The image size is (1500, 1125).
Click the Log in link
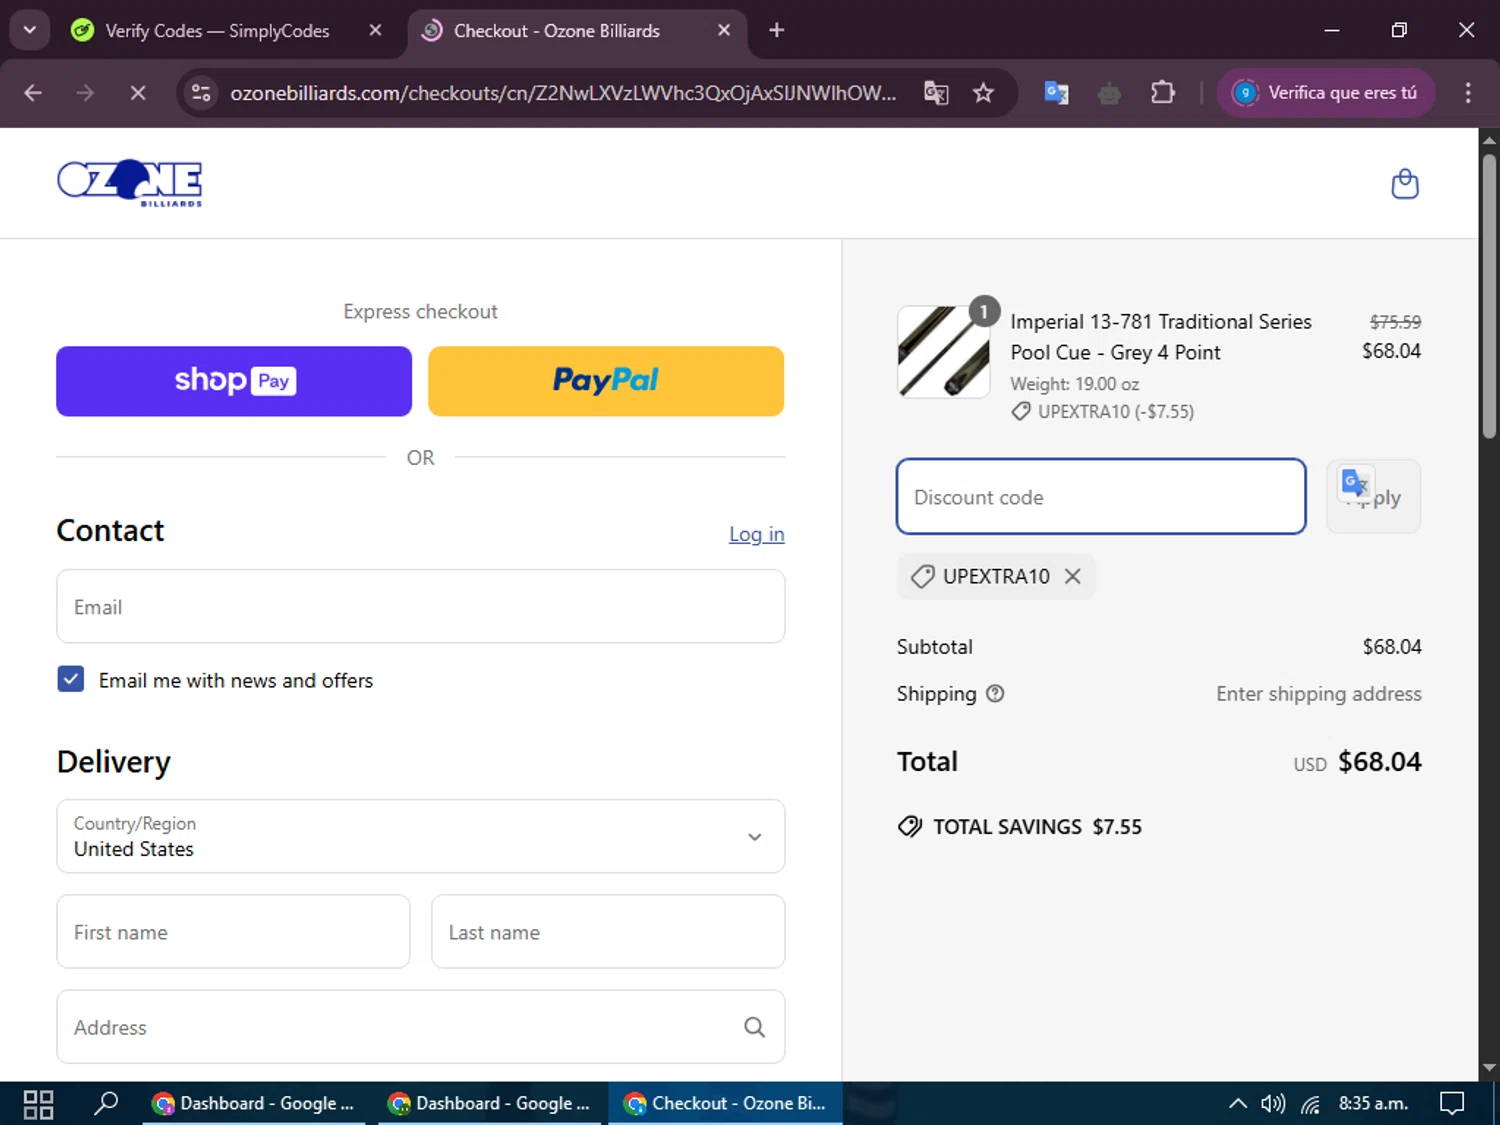[x=756, y=534]
